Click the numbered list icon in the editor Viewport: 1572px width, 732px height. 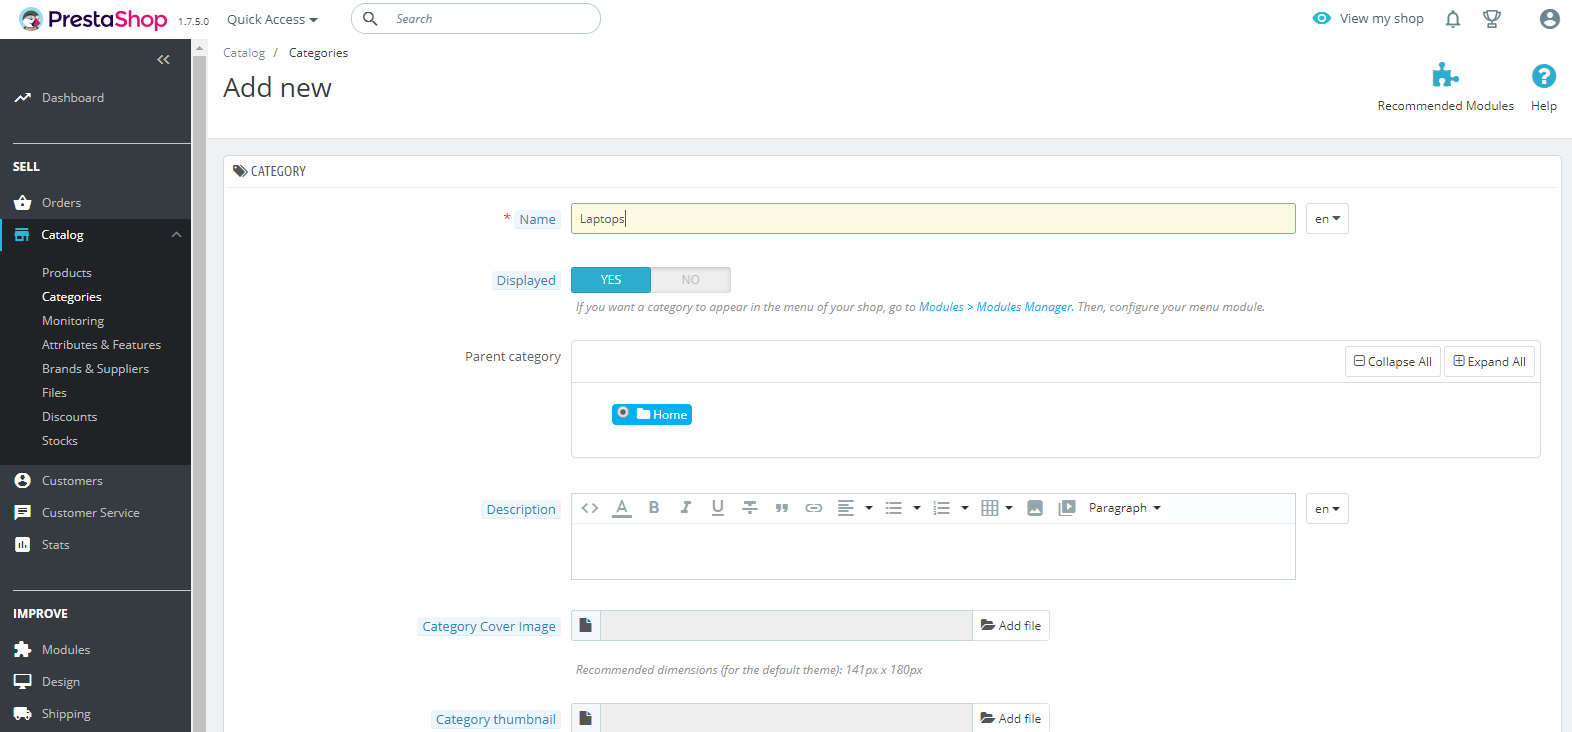[942, 508]
